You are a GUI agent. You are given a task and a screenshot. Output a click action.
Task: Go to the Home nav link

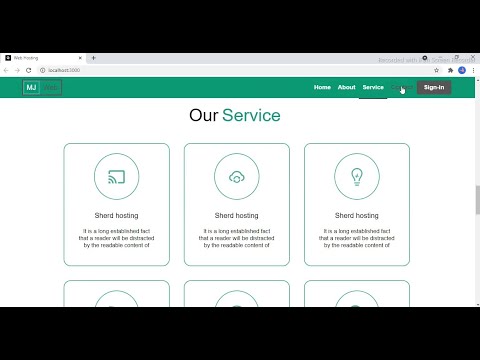tap(322, 87)
